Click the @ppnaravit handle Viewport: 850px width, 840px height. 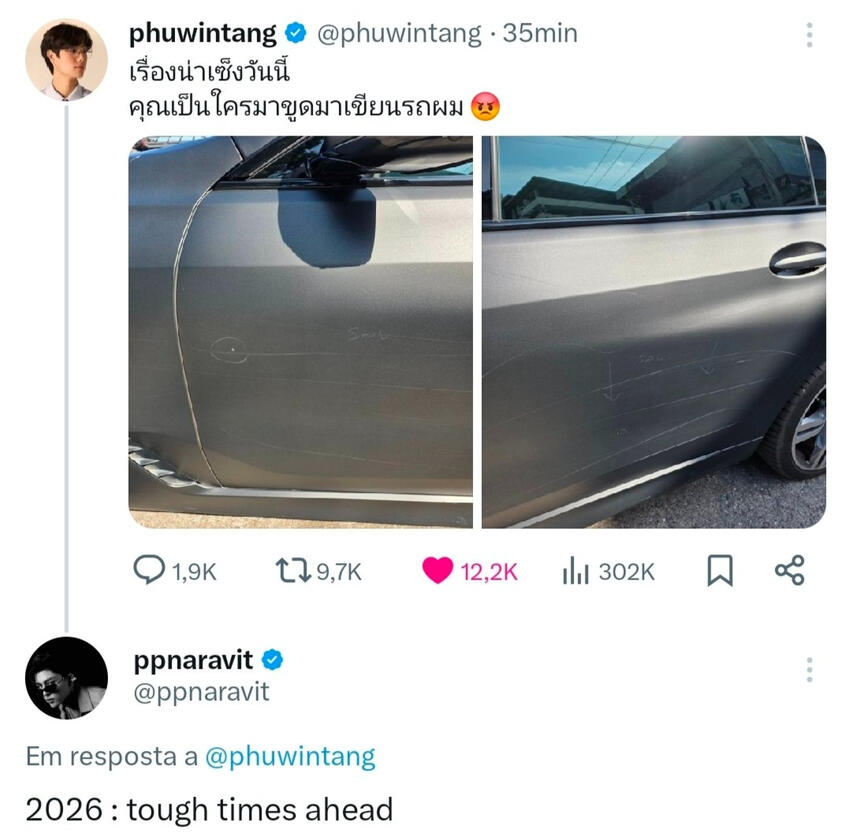pyautogui.click(x=201, y=692)
